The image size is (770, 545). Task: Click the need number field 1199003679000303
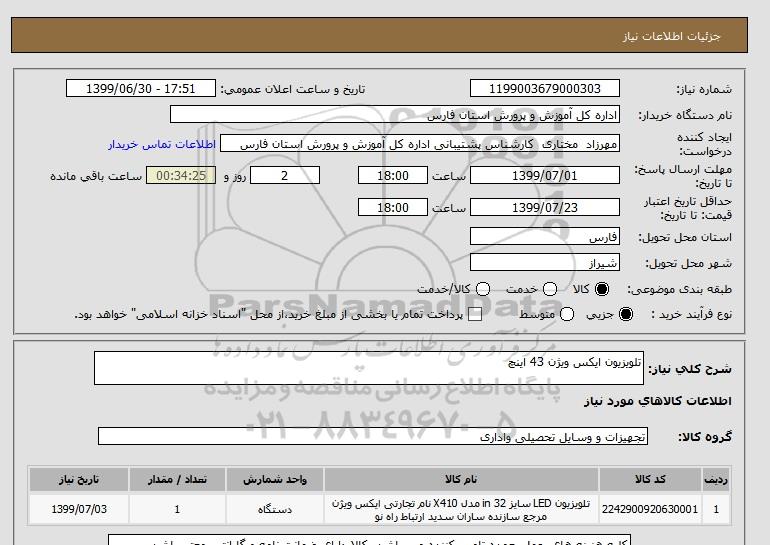pos(545,88)
